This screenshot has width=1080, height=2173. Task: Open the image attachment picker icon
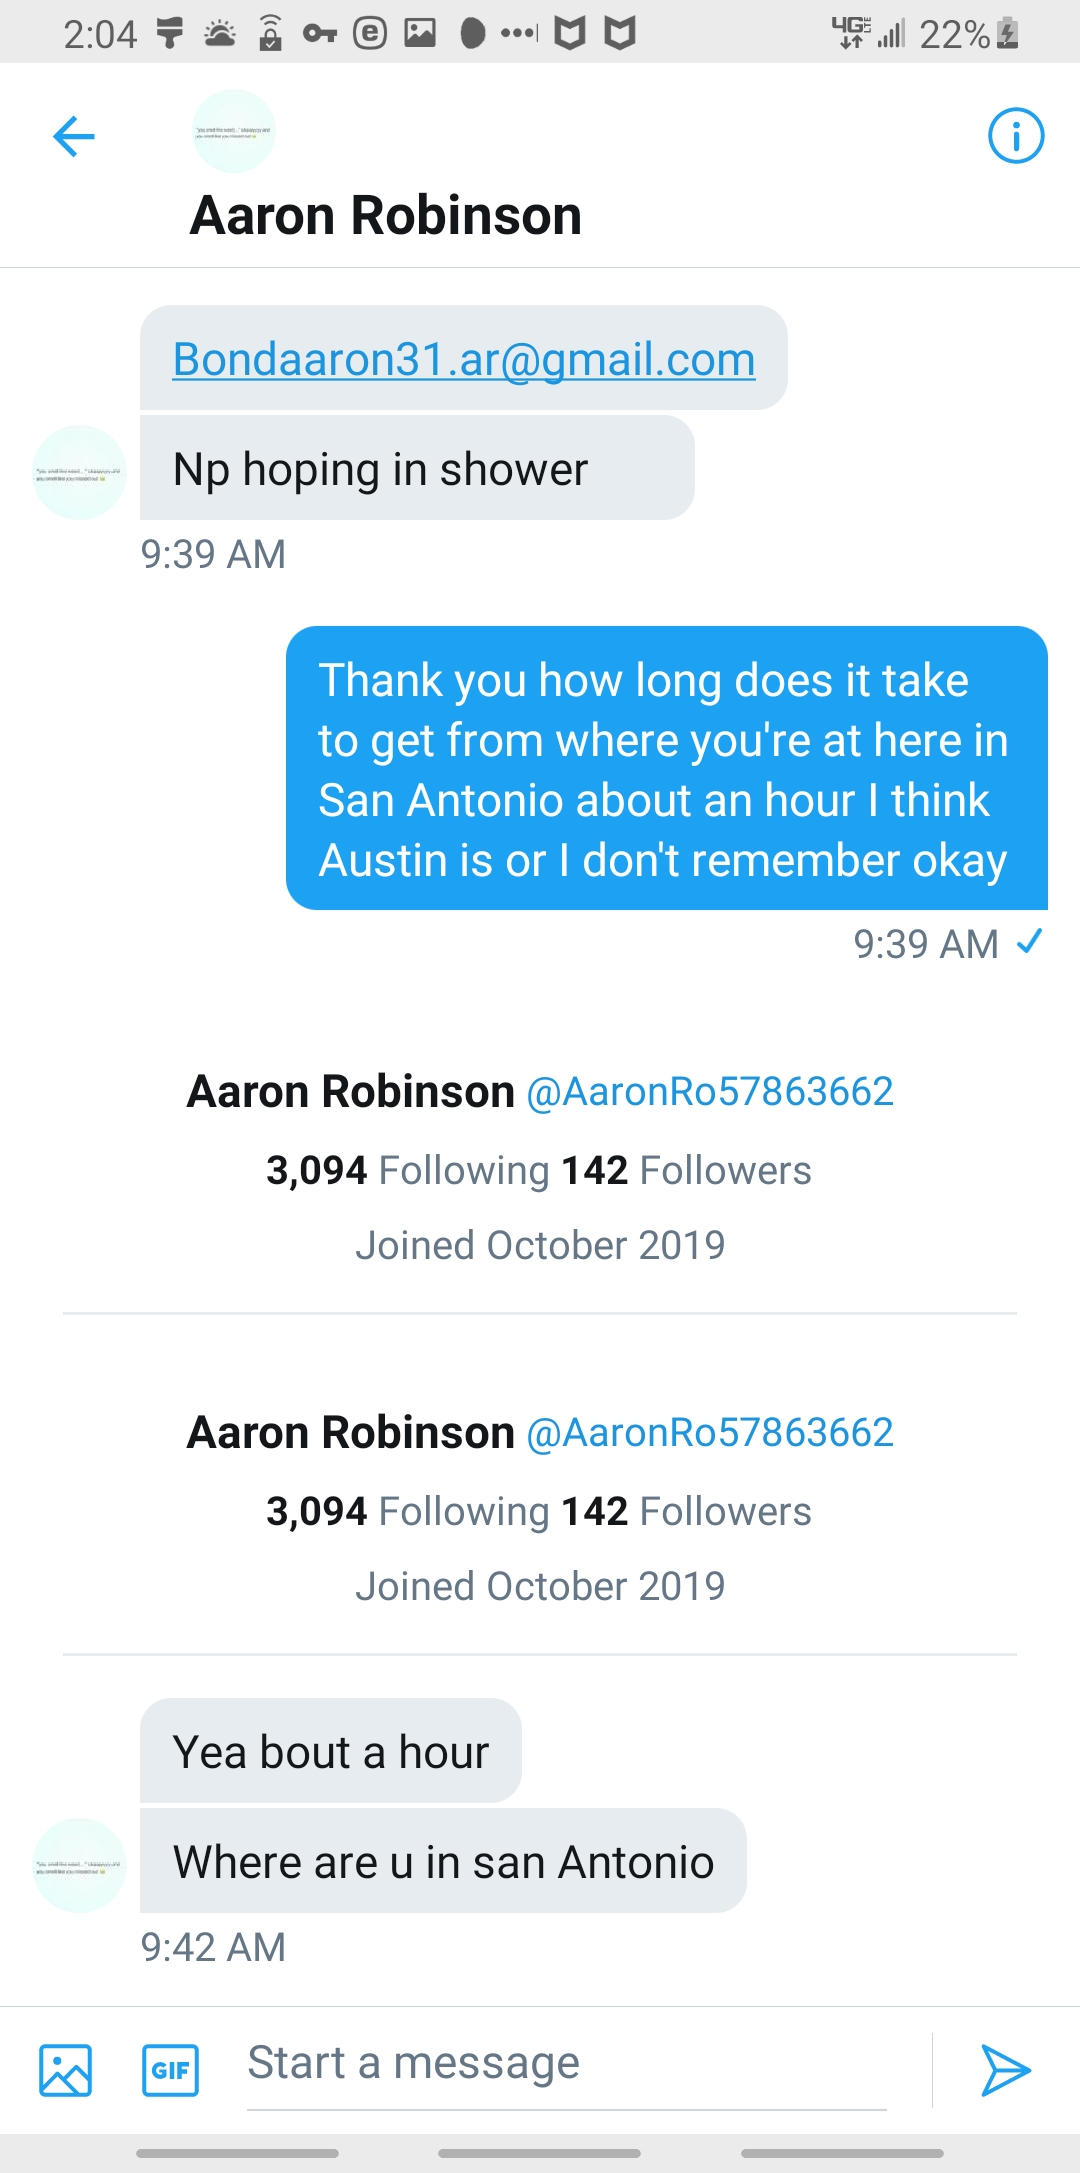pos(66,2069)
